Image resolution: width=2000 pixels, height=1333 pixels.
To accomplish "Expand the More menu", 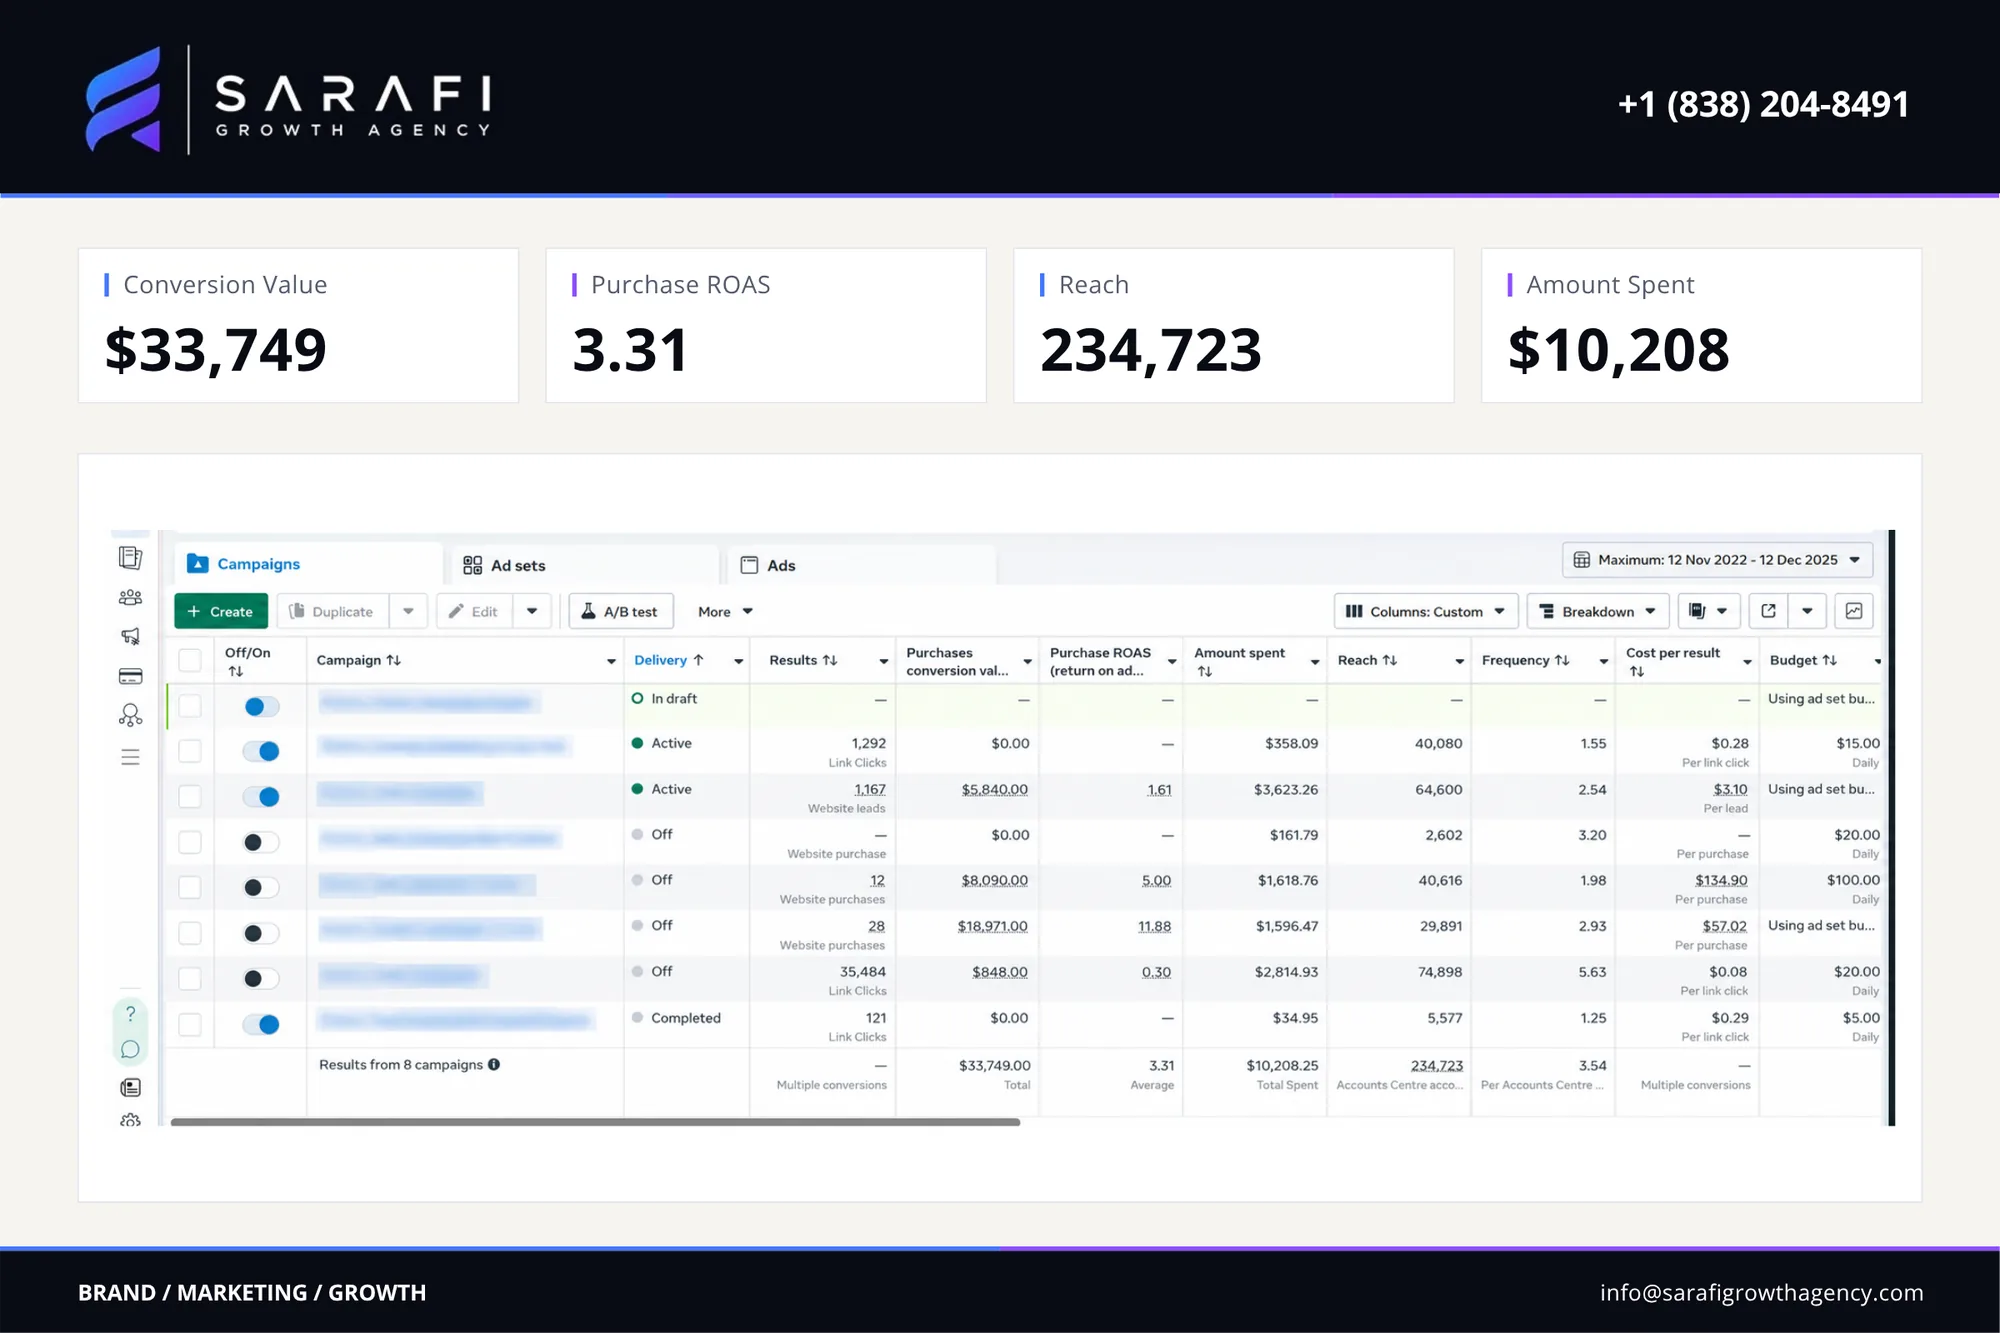I will 725,611.
